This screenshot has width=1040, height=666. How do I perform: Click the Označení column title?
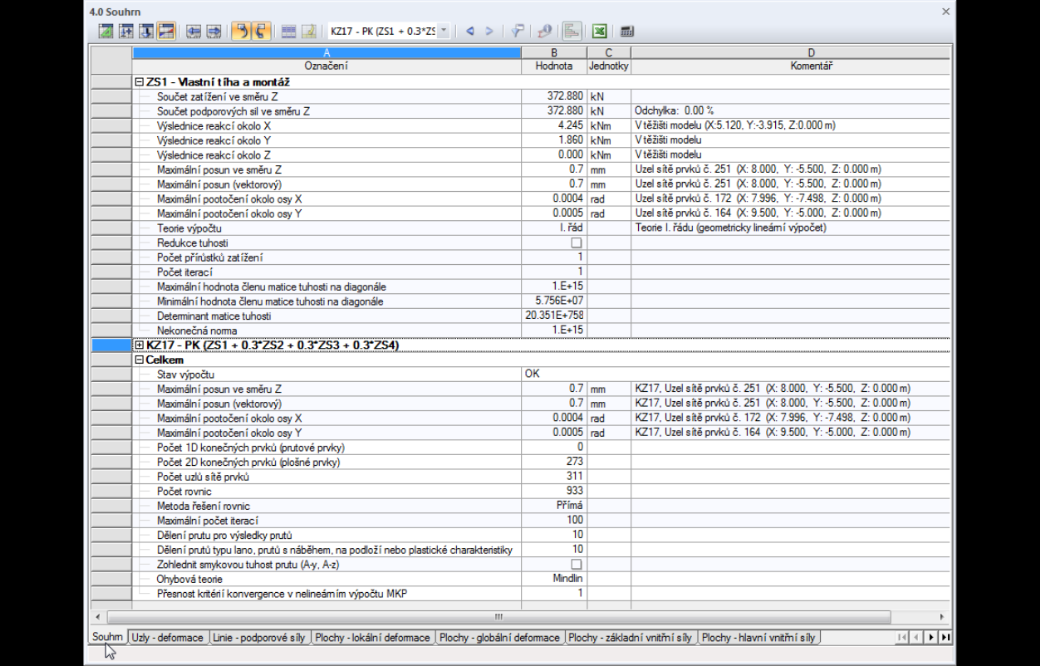point(326,66)
